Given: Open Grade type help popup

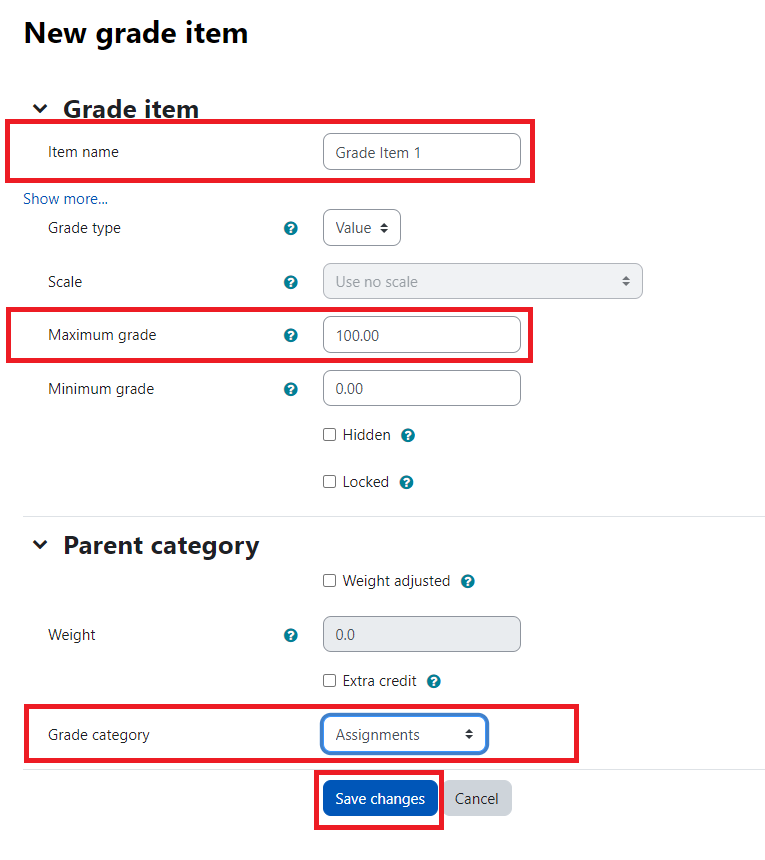Looking at the screenshot, I should point(290,228).
